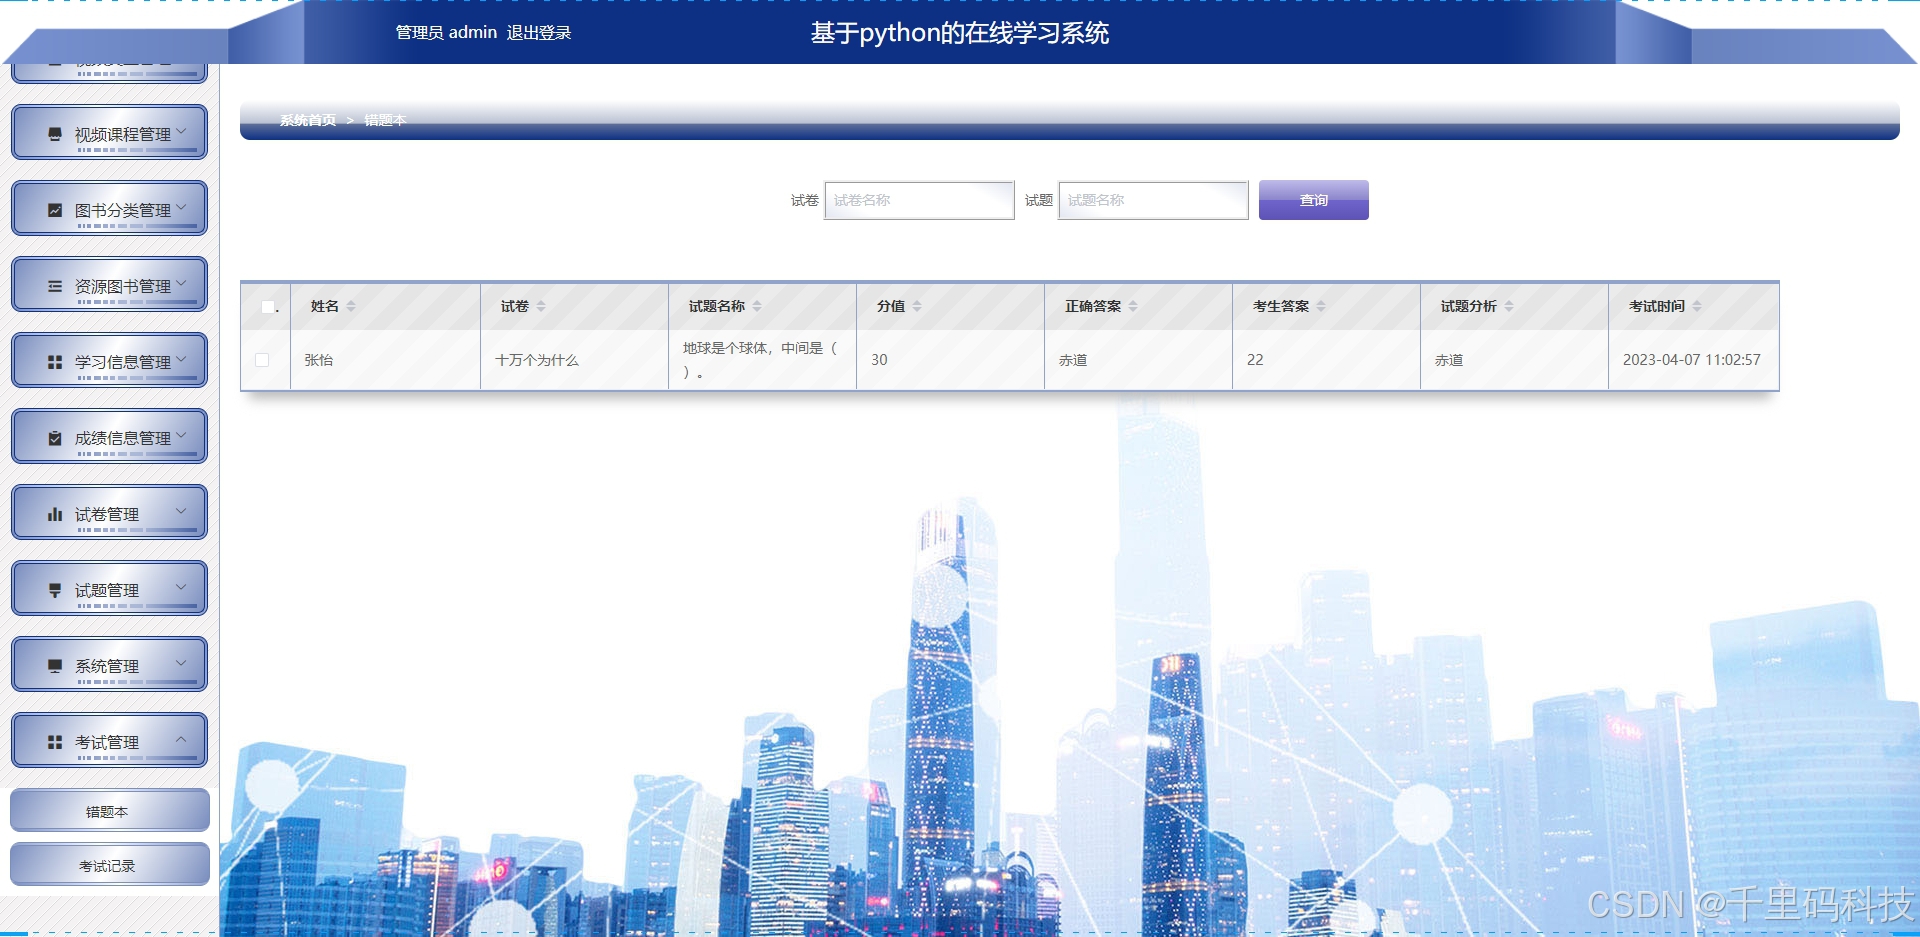
Task: Check the row checkbox for 张怡
Action: pyautogui.click(x=262, y=360)
